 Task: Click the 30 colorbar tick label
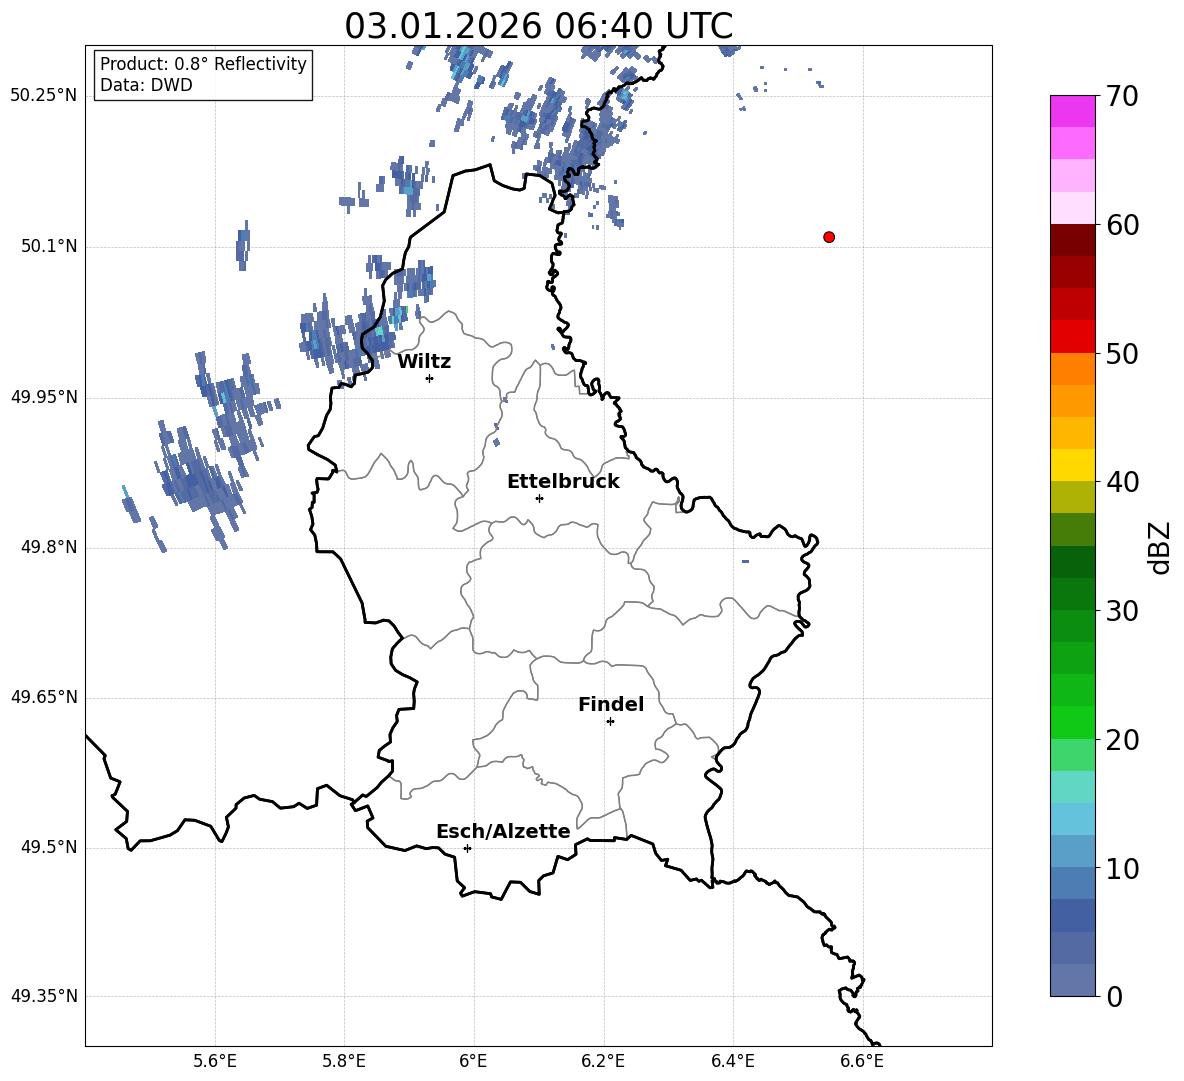pyautogui.click(x=1122, y=611)
